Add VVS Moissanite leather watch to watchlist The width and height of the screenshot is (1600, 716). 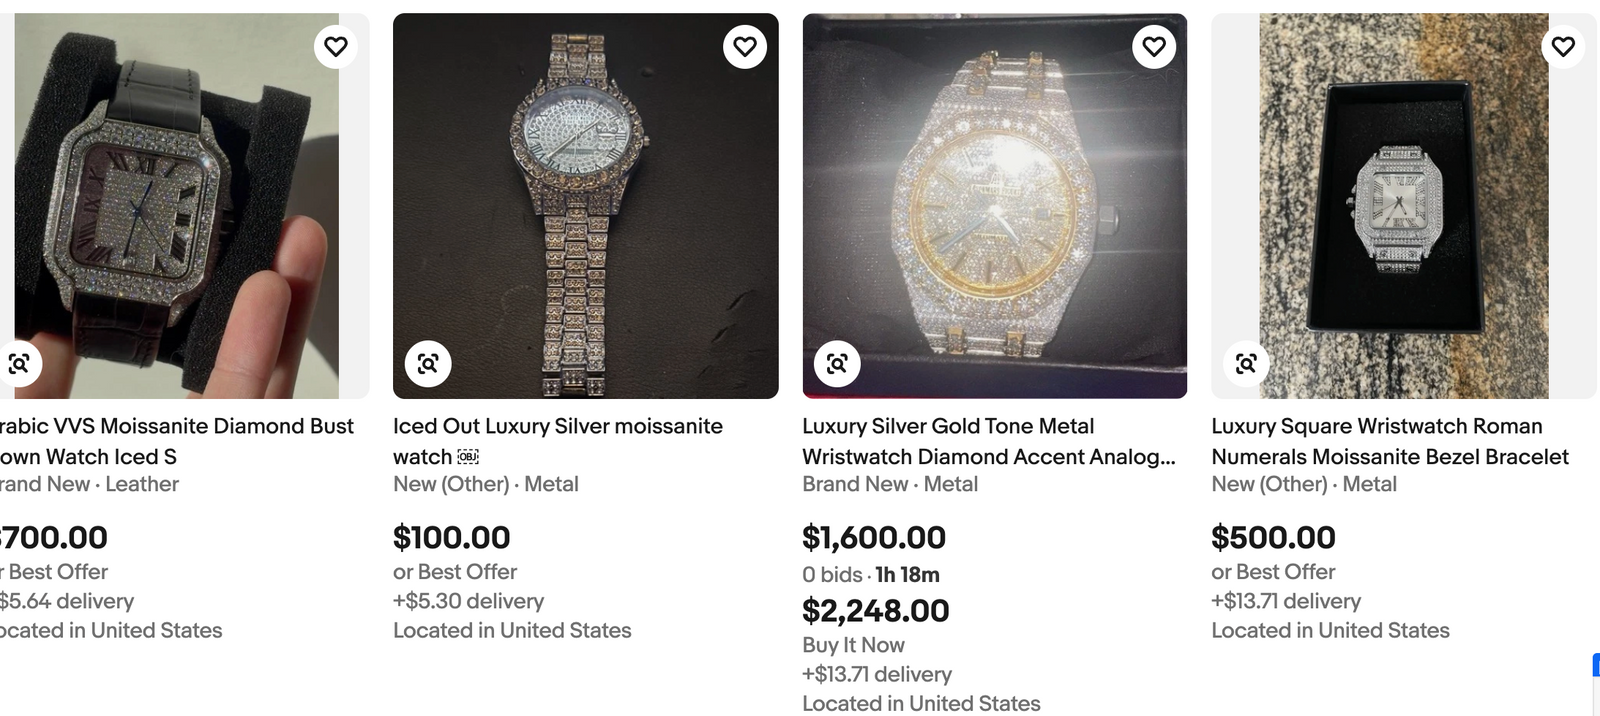point(336,46)
